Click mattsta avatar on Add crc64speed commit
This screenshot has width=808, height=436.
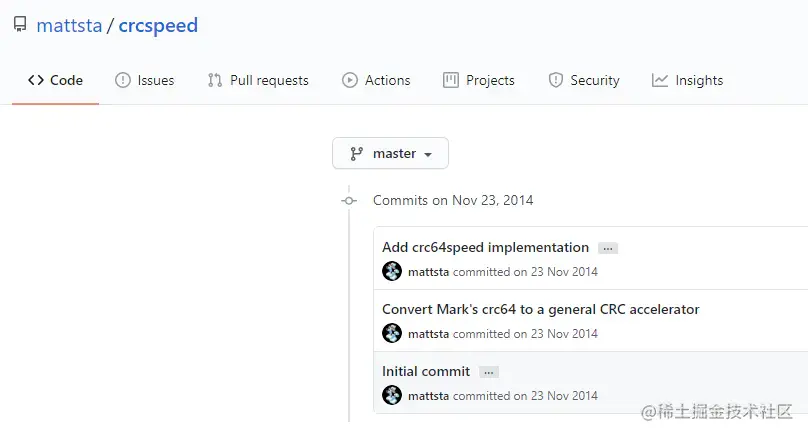tap(392, 272)
